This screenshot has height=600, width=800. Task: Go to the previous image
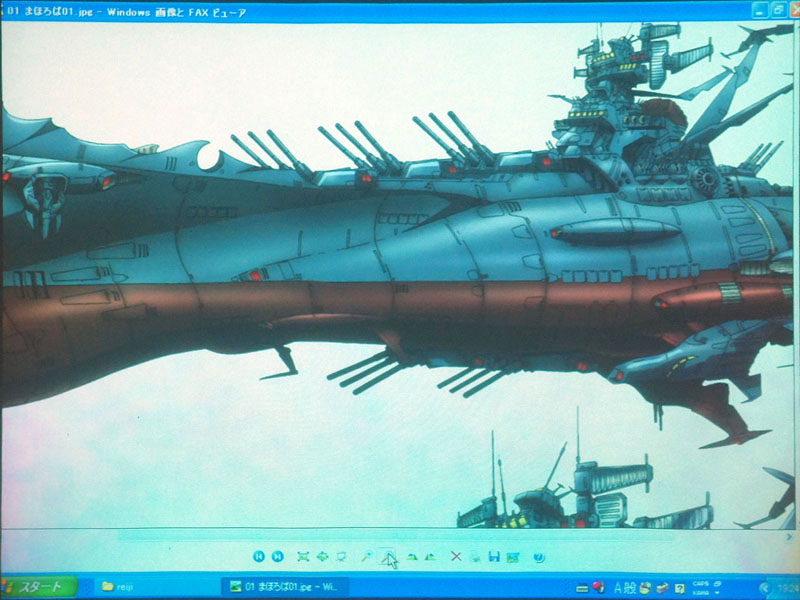pyautogui.click(x=259, y=556)
